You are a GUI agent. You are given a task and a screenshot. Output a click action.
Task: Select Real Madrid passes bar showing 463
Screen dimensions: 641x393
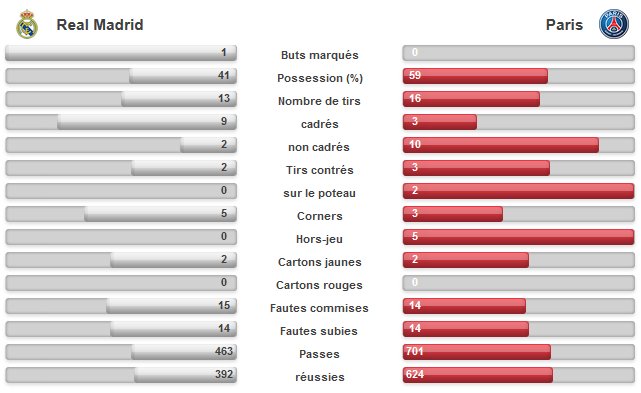pos(184,352)
